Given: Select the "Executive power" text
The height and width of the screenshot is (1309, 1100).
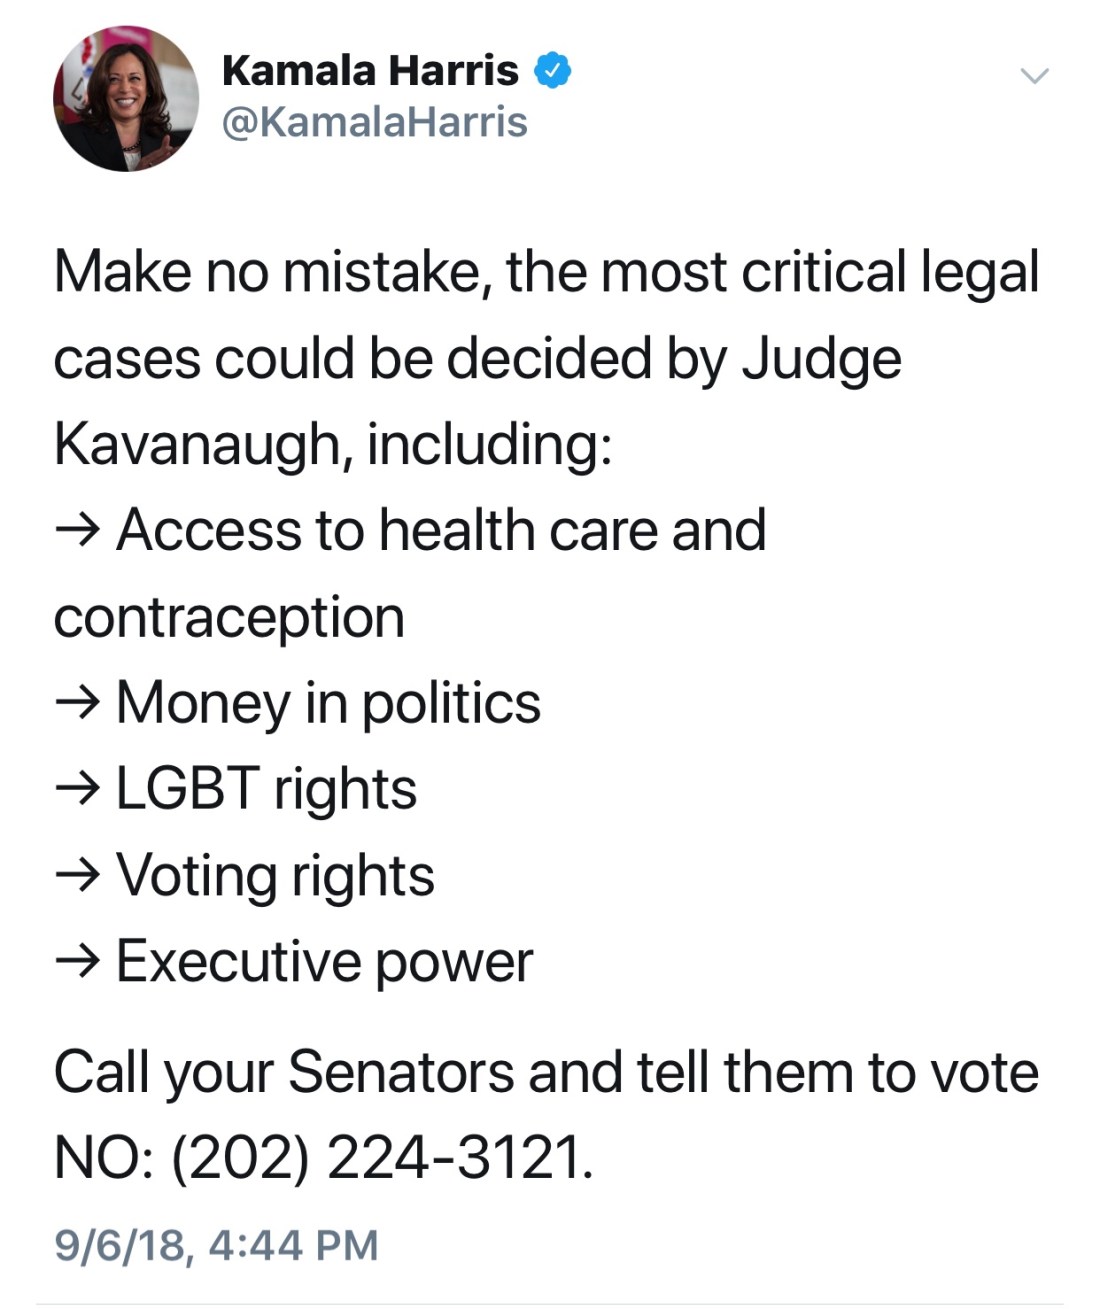Looking at the screenshot, I should tap(324, 962).
